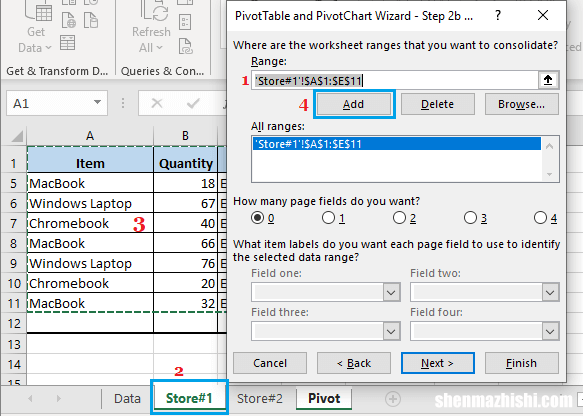583x416 pixels.
Task: Switch to the Data sheet tab
Action: point(127,399)
